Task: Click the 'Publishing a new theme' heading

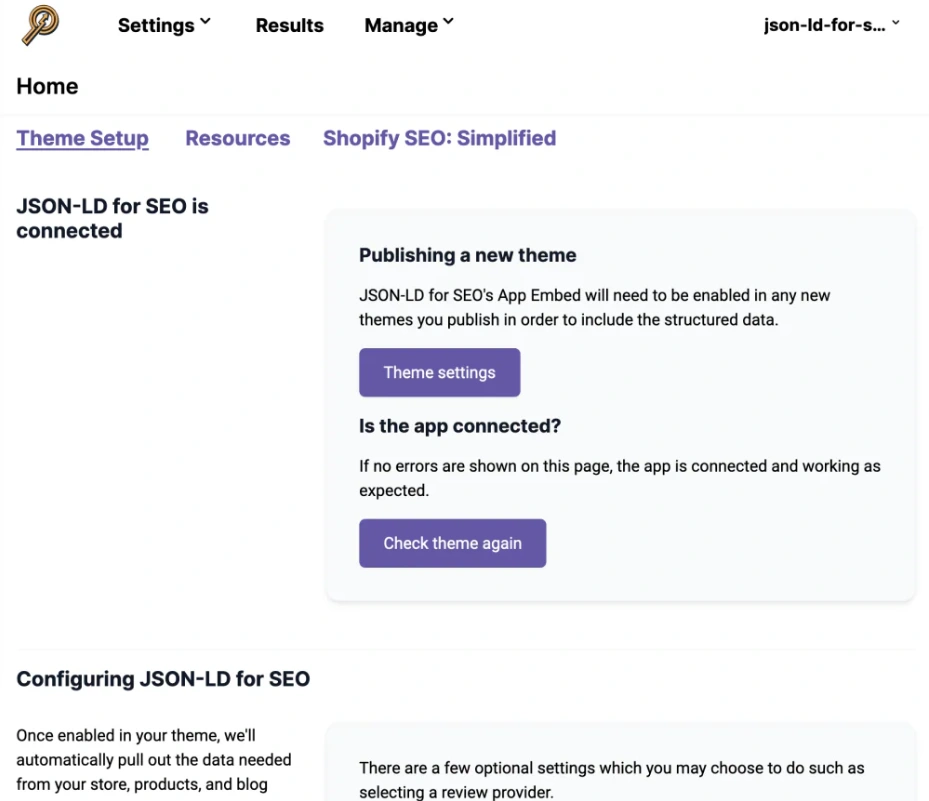Action: (467, 255)
